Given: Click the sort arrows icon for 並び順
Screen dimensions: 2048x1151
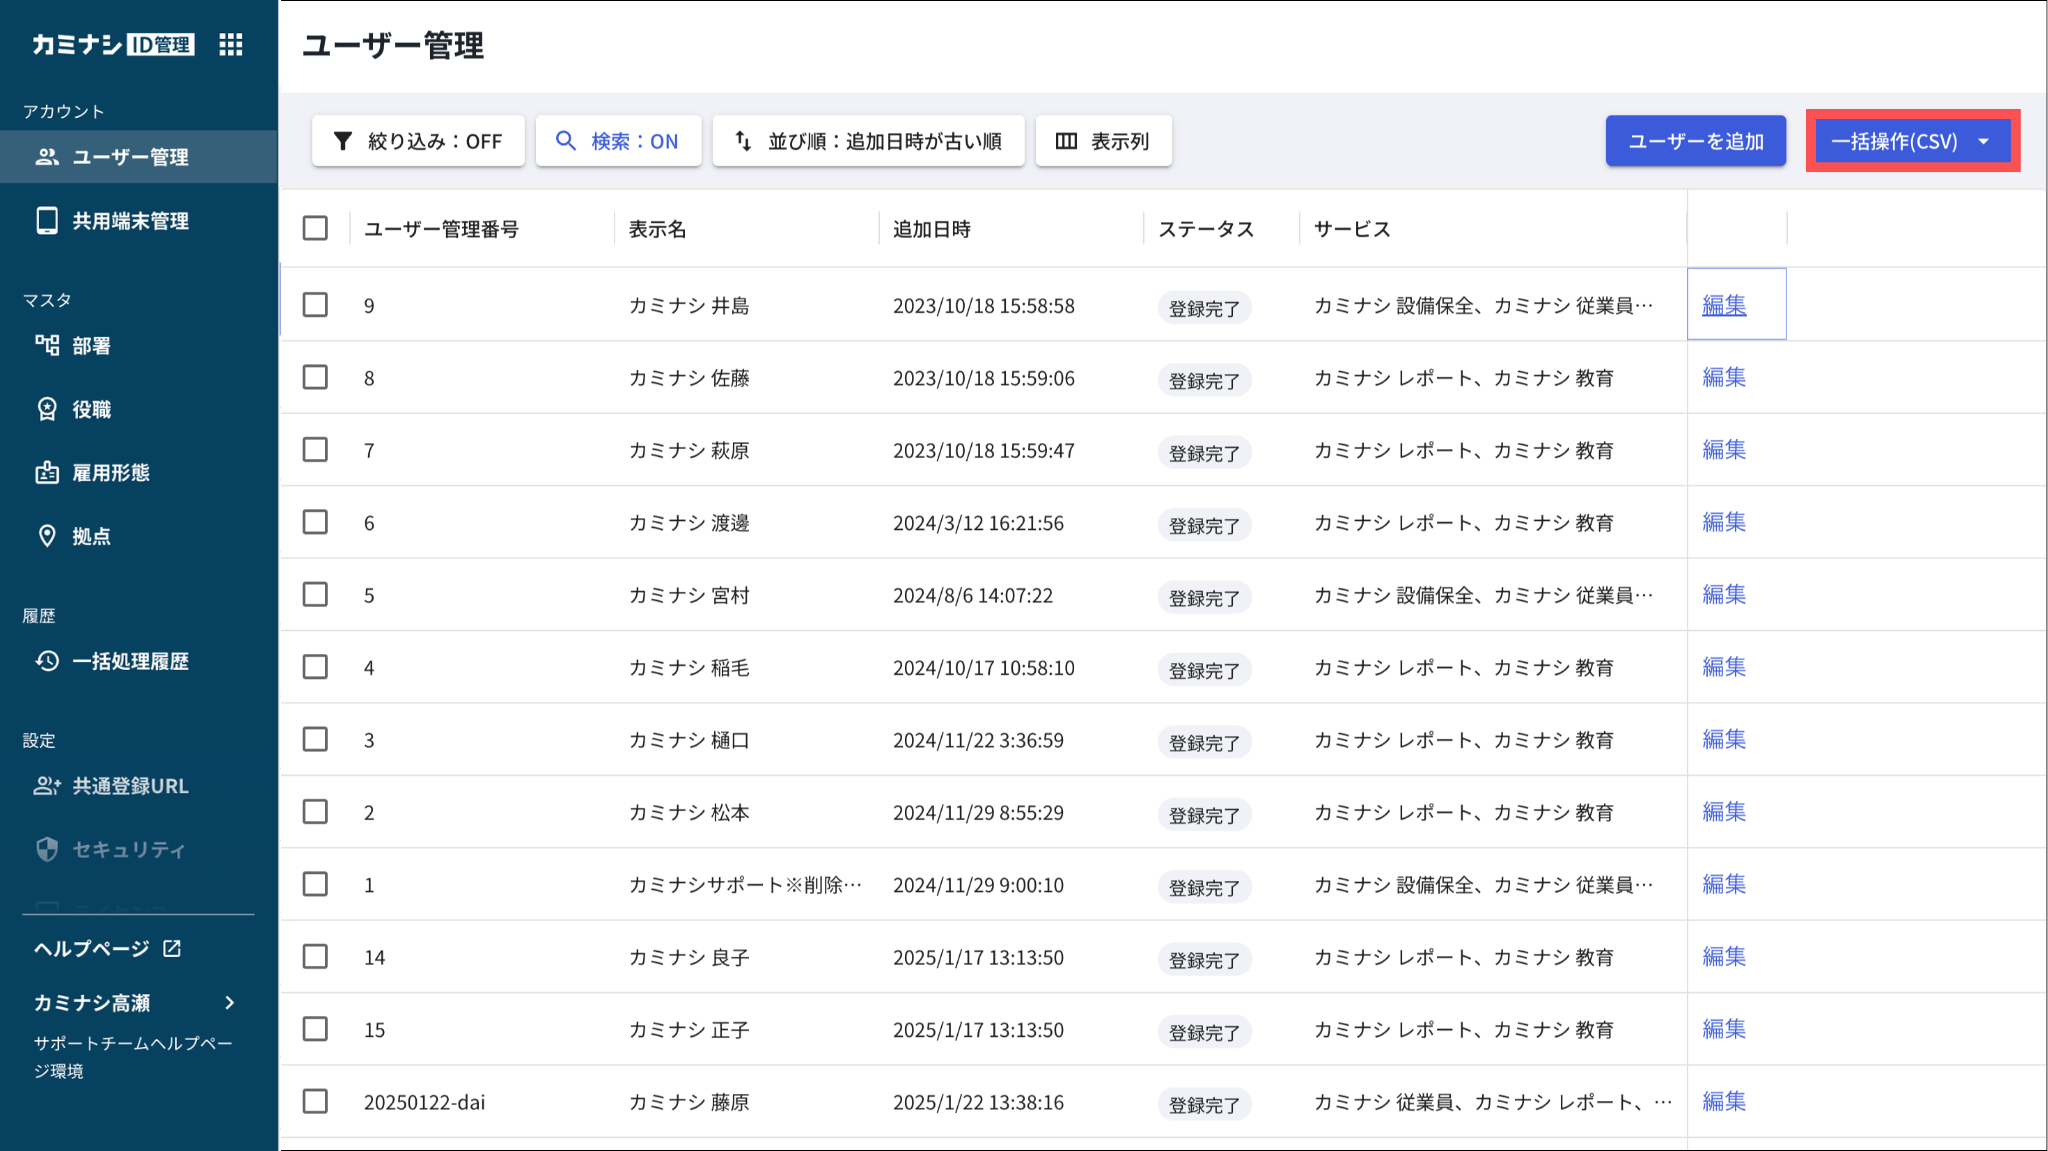Looking at the screenshot, I should 743,141.
